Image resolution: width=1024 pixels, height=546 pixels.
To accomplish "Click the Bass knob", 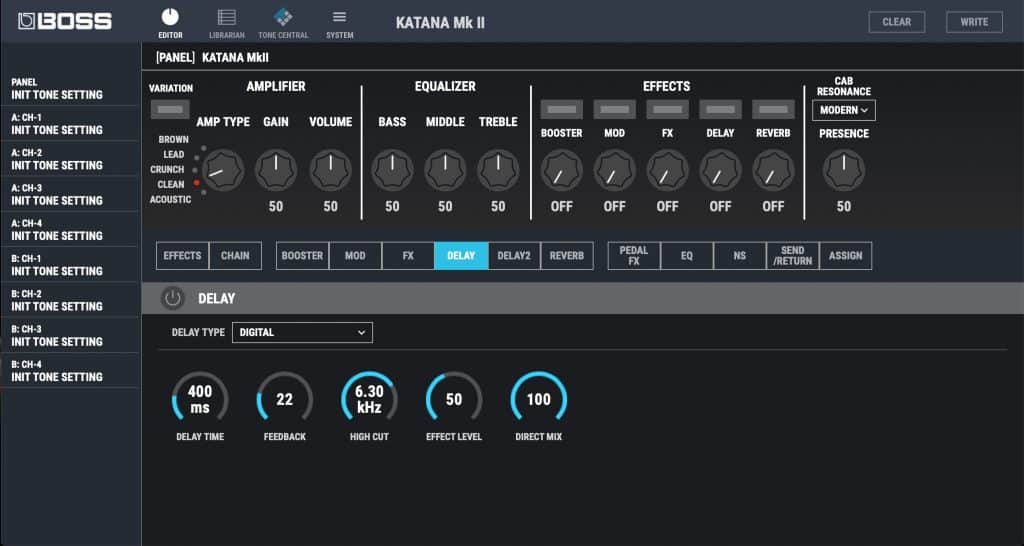I will [392, 170].
